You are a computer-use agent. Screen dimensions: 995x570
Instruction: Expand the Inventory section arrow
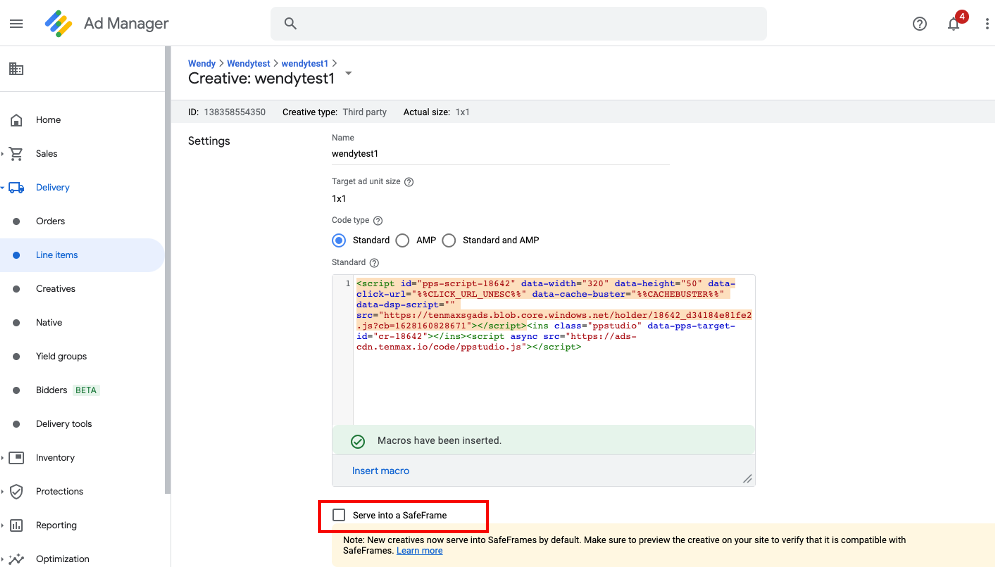pyautogui.click(x=3, y=458)
